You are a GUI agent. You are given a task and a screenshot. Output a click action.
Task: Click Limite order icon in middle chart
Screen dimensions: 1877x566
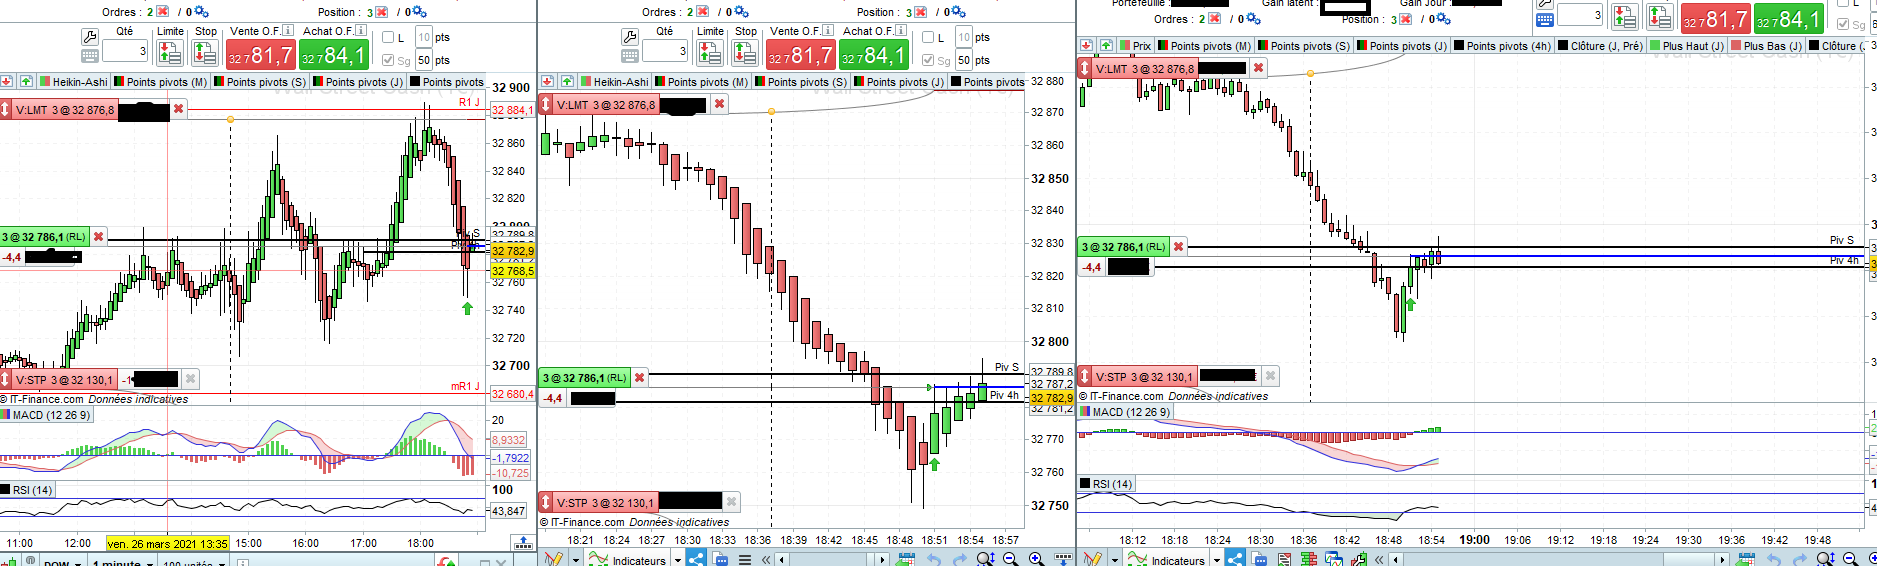tap(710, 52)
